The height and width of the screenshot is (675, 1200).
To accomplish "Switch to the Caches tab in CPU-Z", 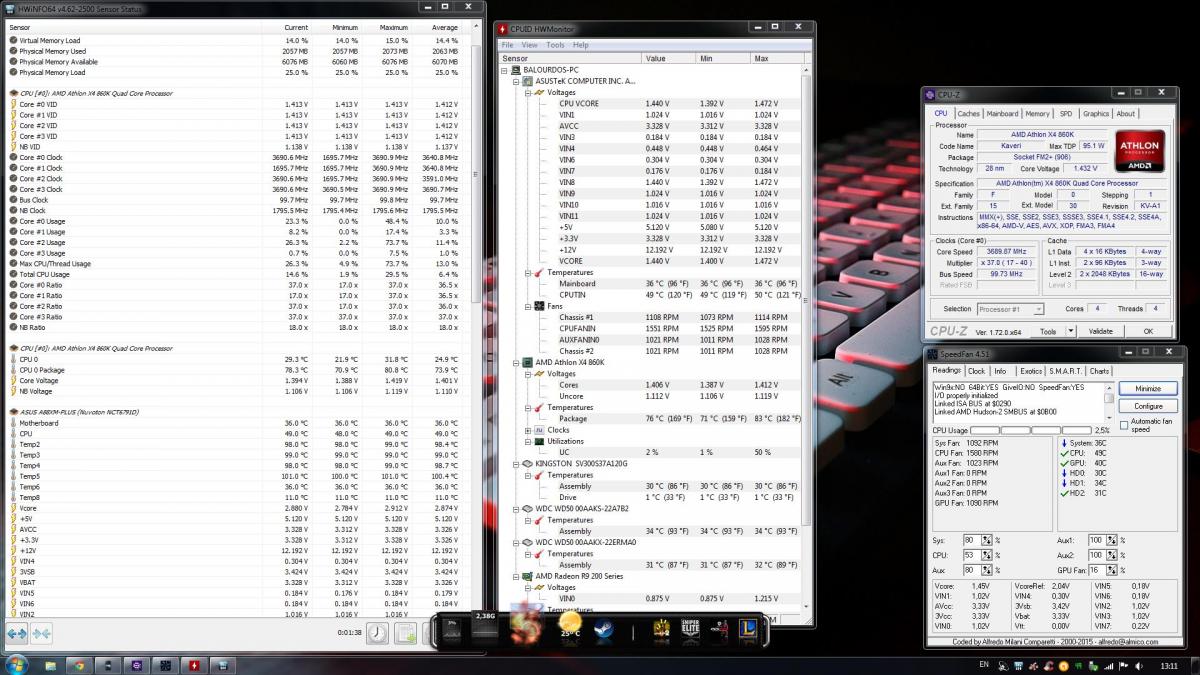I will [x=968, y=114].
